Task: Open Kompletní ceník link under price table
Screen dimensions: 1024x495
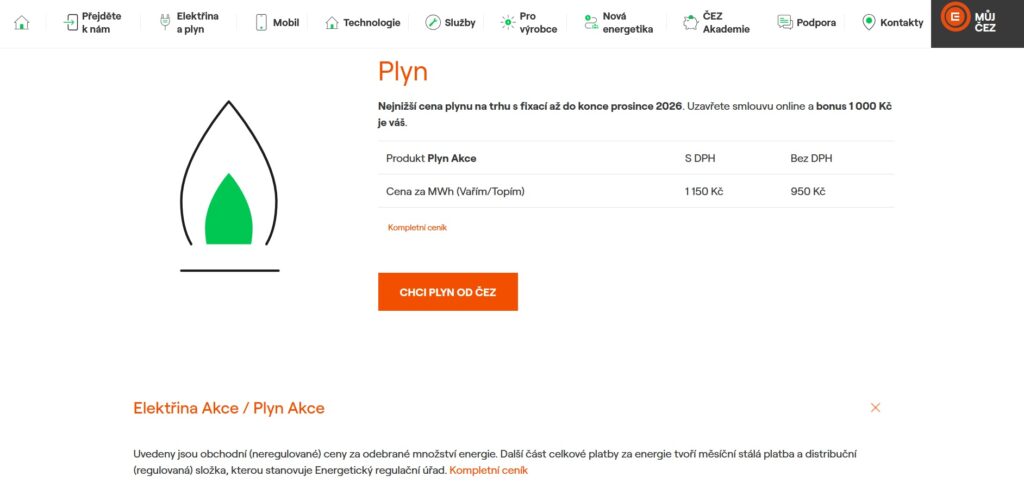Action: click(417, 227)
